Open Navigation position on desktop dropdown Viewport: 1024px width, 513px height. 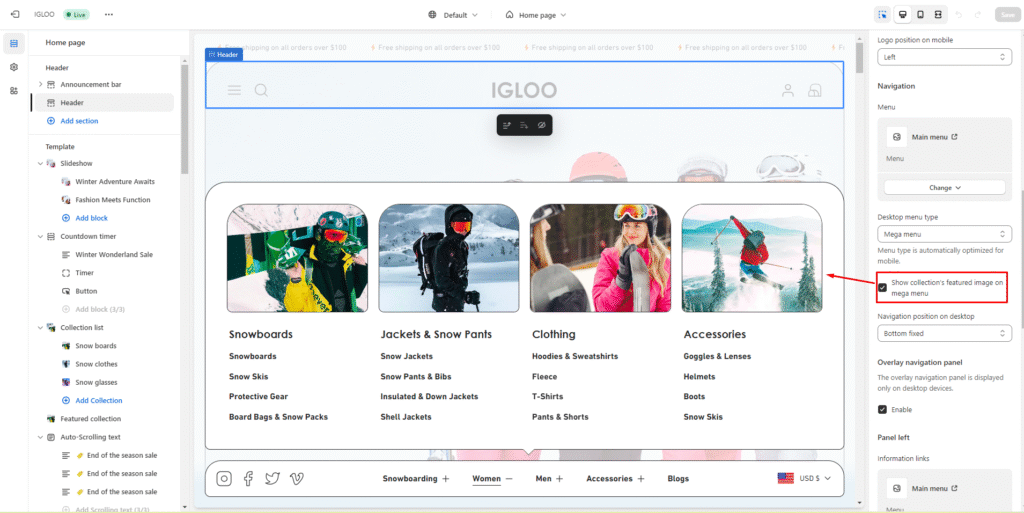coord(944,333)
